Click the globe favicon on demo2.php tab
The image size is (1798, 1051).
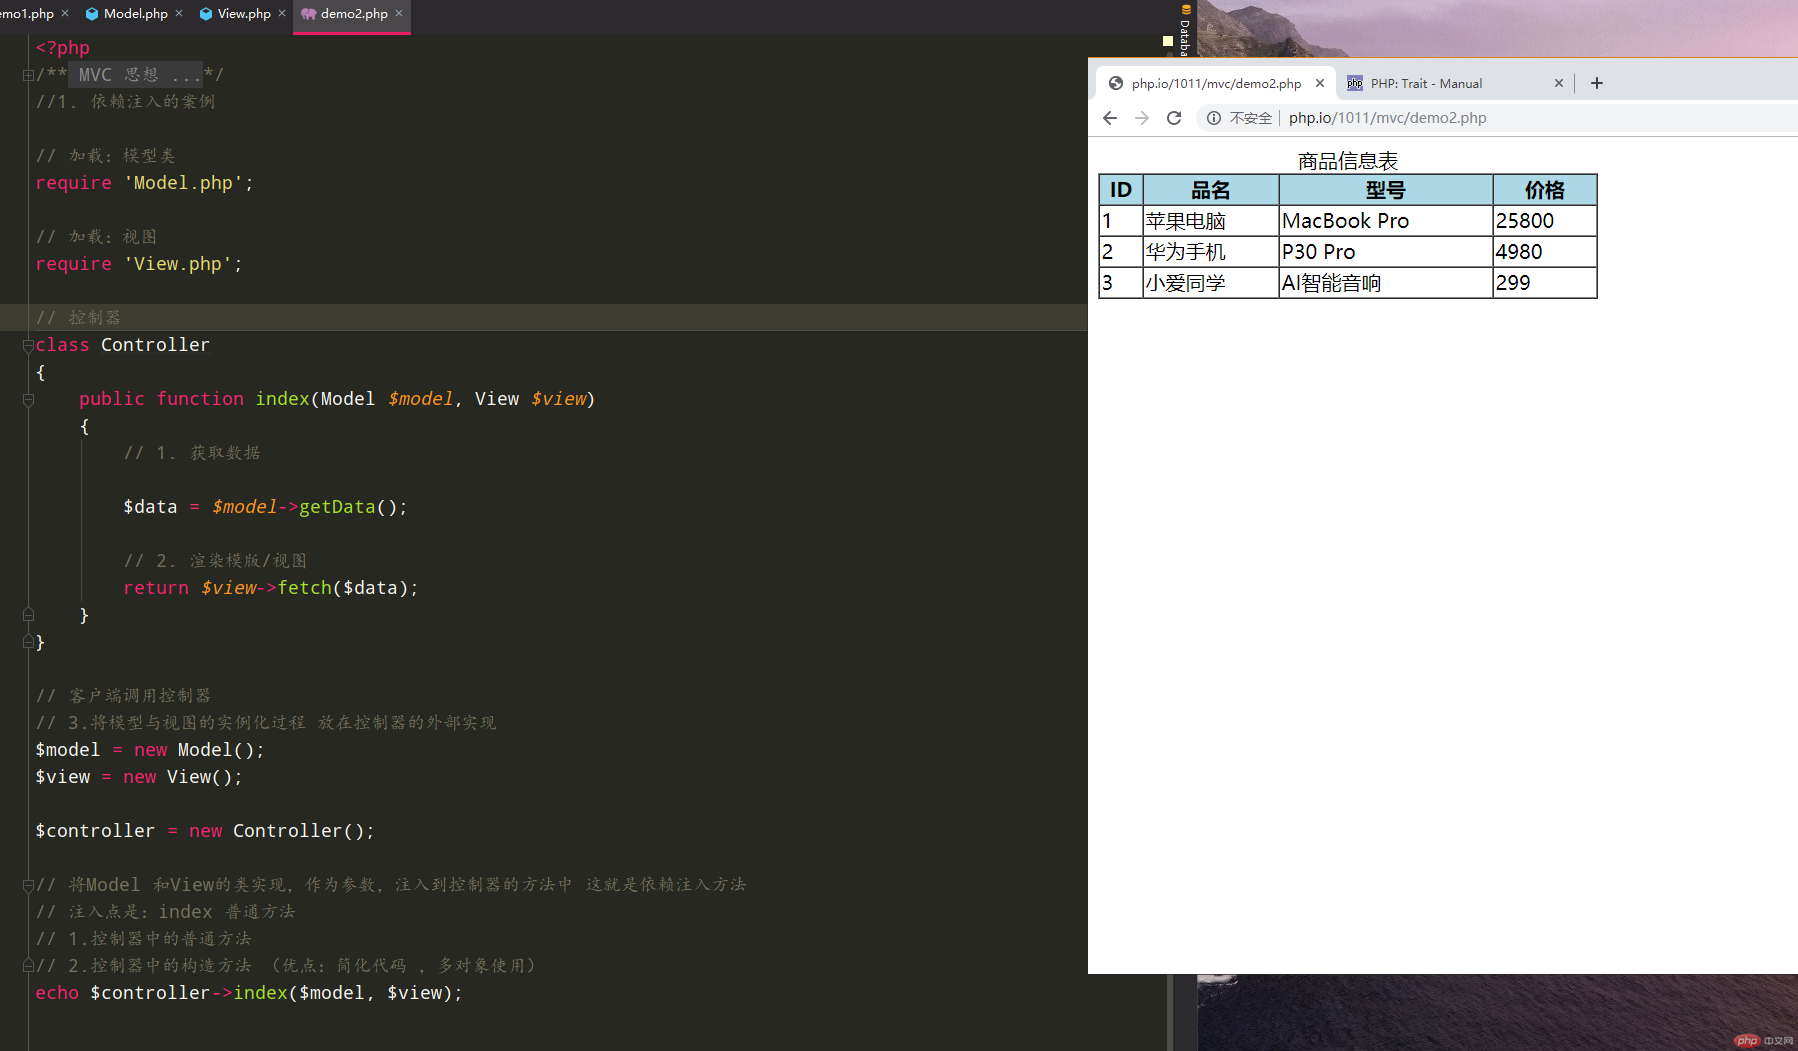click(1116, 84)
